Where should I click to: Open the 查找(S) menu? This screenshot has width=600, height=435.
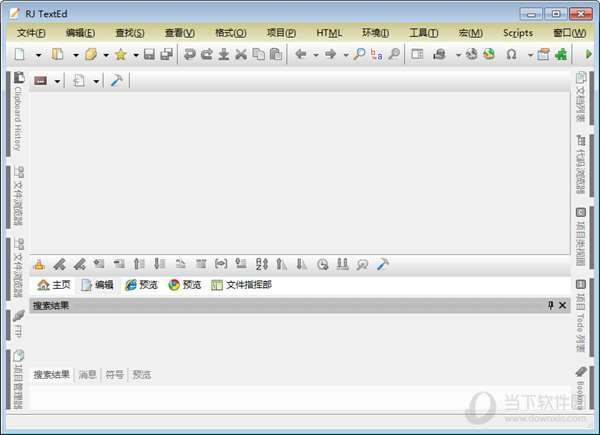tap(130, 33)
